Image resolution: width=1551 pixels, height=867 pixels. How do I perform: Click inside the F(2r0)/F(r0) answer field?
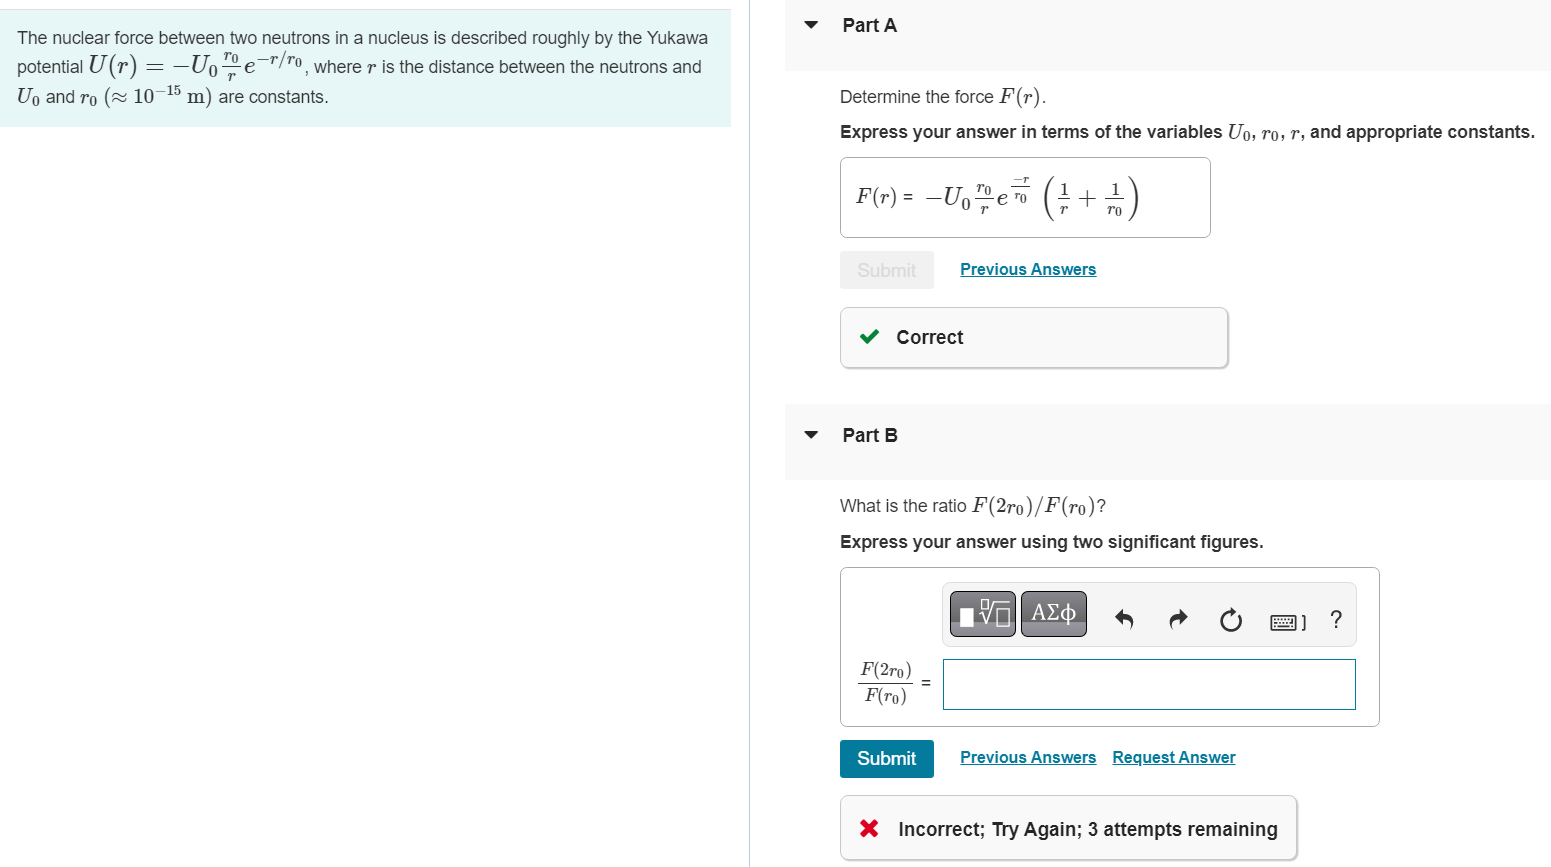pos(1148,684)
